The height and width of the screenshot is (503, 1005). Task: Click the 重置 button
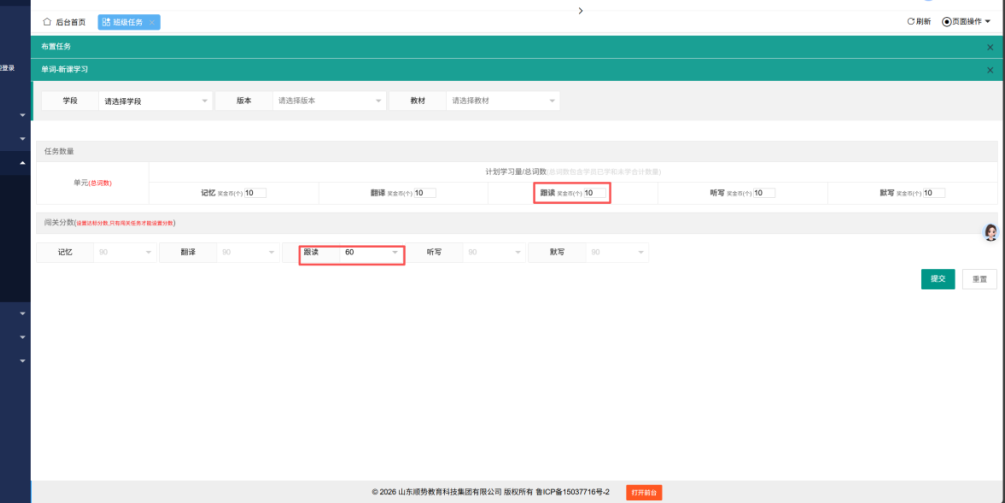pyautogui.click(x=979, y=279)
